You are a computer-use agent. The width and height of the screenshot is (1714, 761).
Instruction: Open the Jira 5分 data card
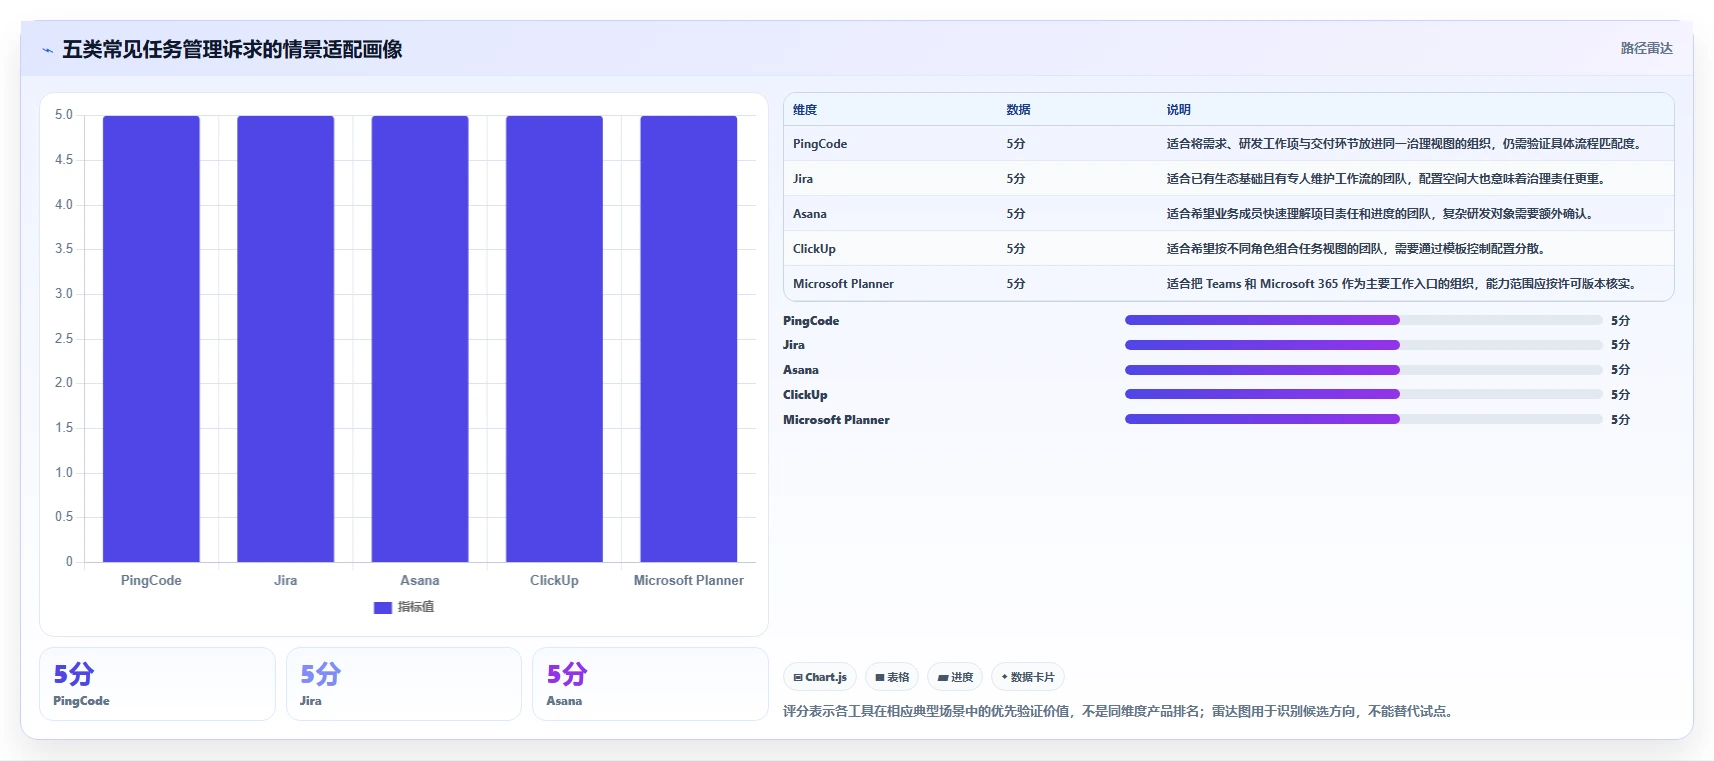(404, 684)
